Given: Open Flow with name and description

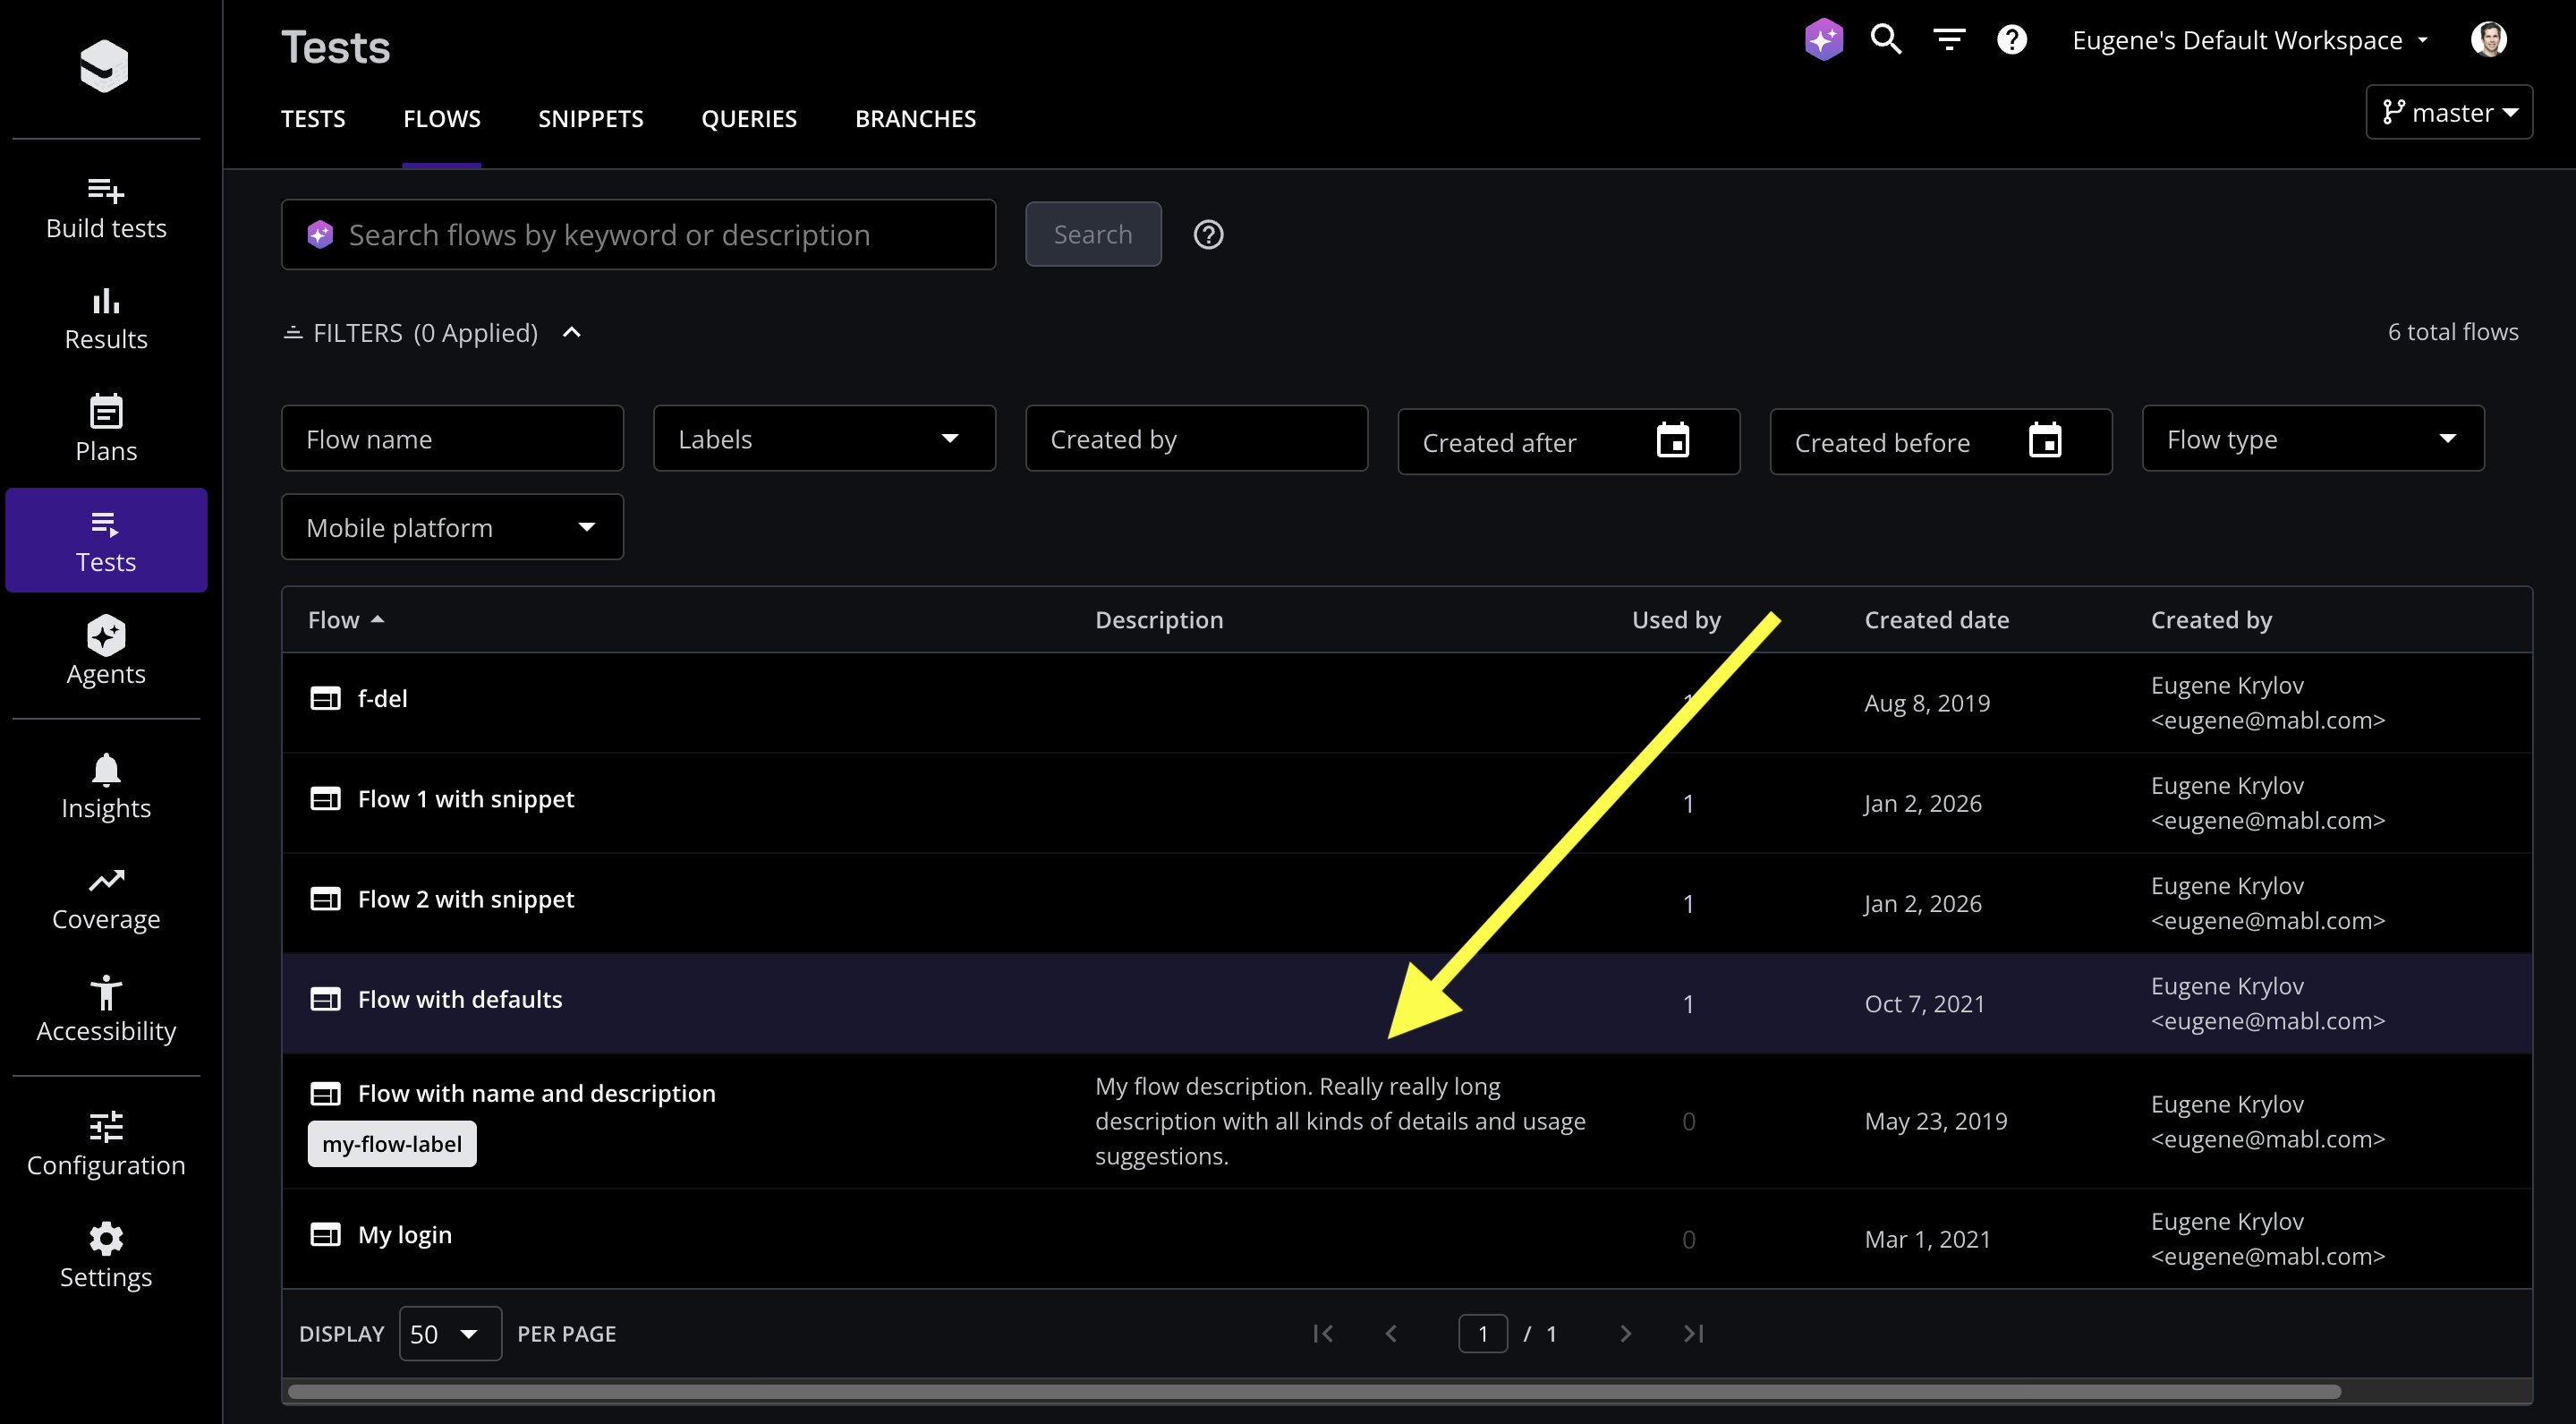Looking at the screenshot, I should pyautogui.click(x=537, y=1093).
